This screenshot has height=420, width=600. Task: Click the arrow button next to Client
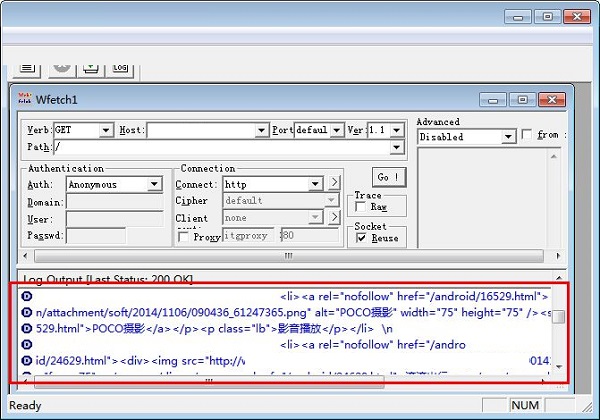tap(334, 217)
